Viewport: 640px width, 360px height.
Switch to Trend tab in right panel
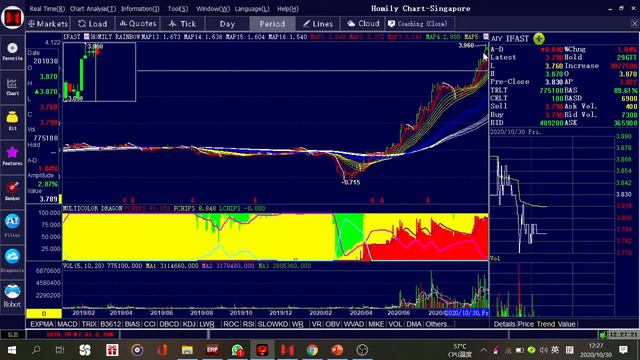[546, 324]
